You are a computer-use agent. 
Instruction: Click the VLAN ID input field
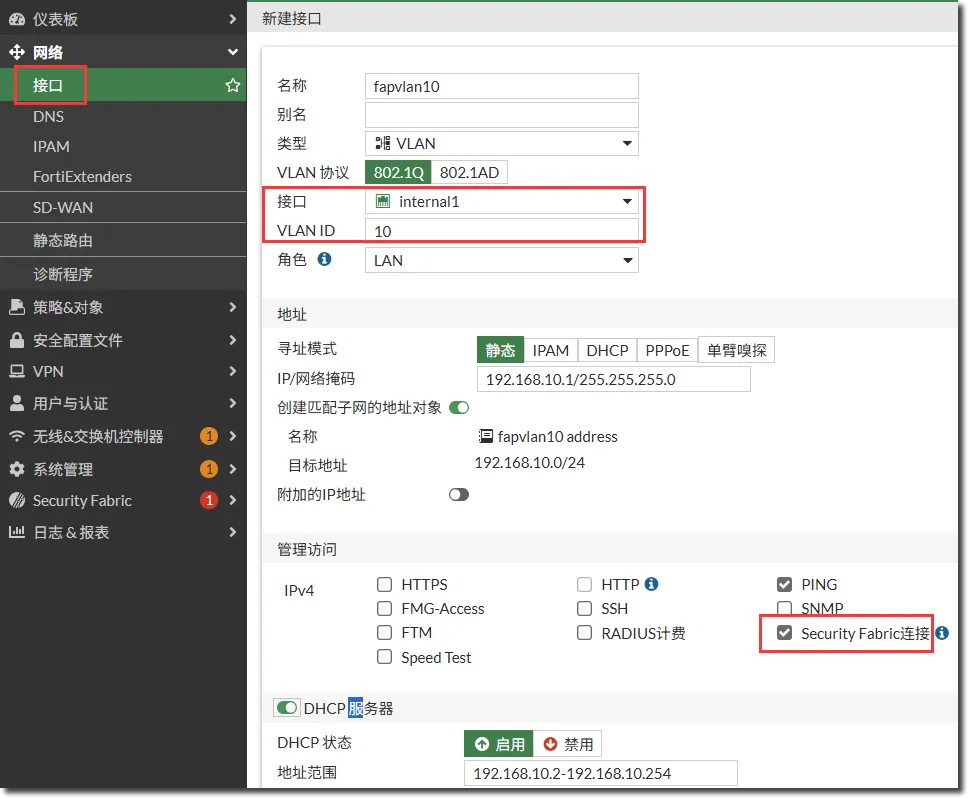502,230
